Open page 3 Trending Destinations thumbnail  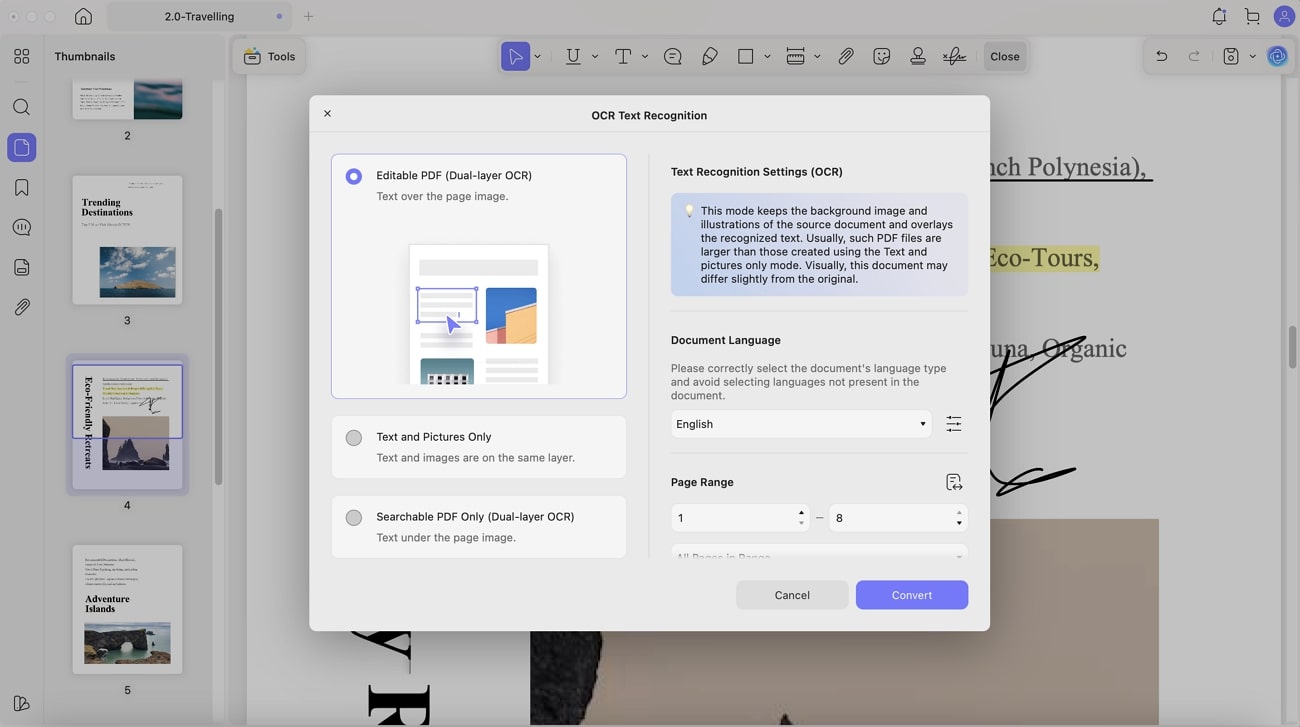[x=127, y=240]
